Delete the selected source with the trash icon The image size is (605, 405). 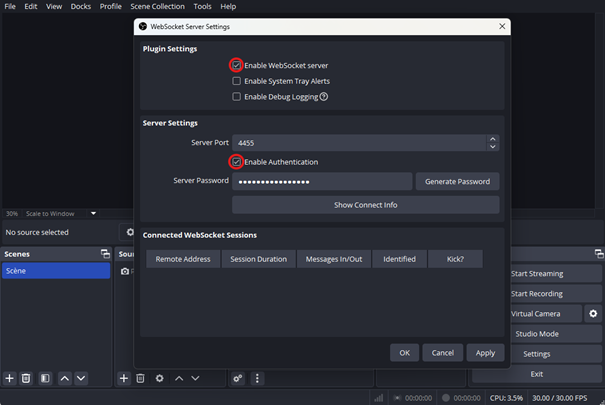pyautogui.click(x=140, y=378)
